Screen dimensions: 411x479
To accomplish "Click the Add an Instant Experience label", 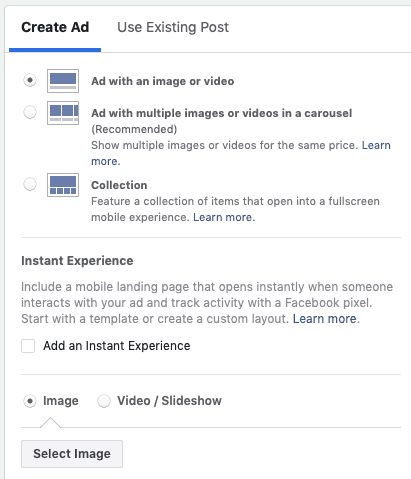I will pyautogui.click(x=117, y=346).
